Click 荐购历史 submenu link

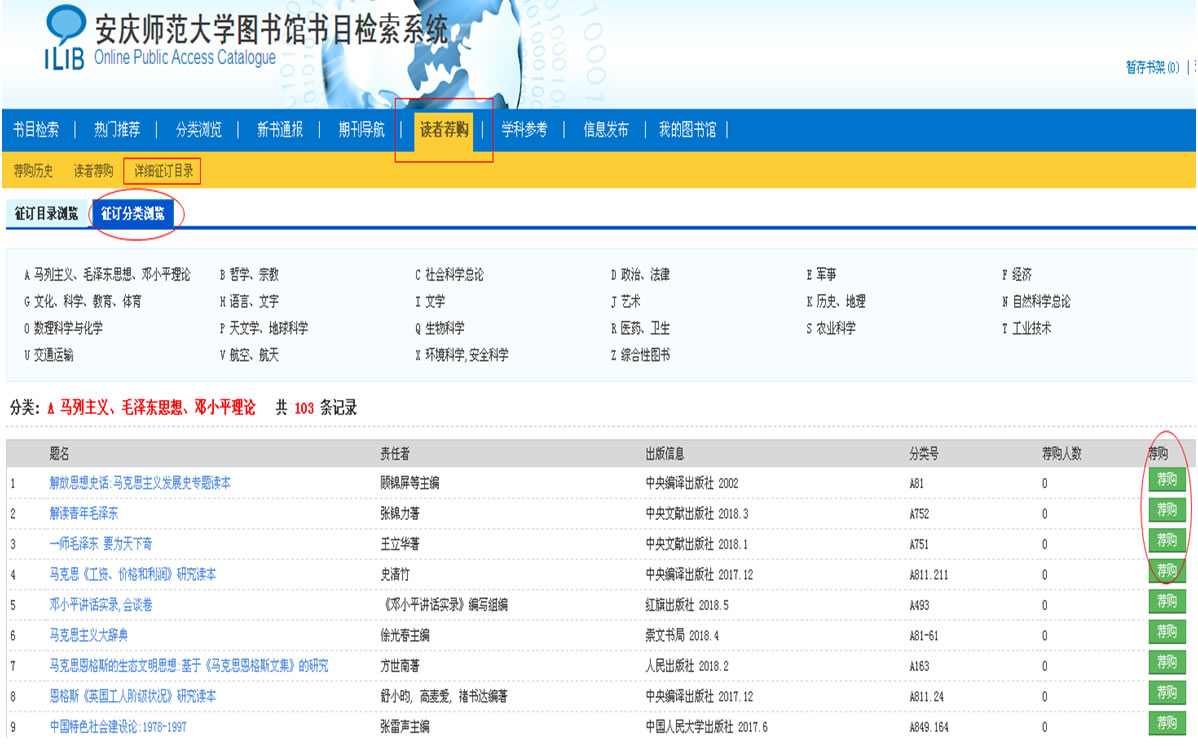point(33,171)
